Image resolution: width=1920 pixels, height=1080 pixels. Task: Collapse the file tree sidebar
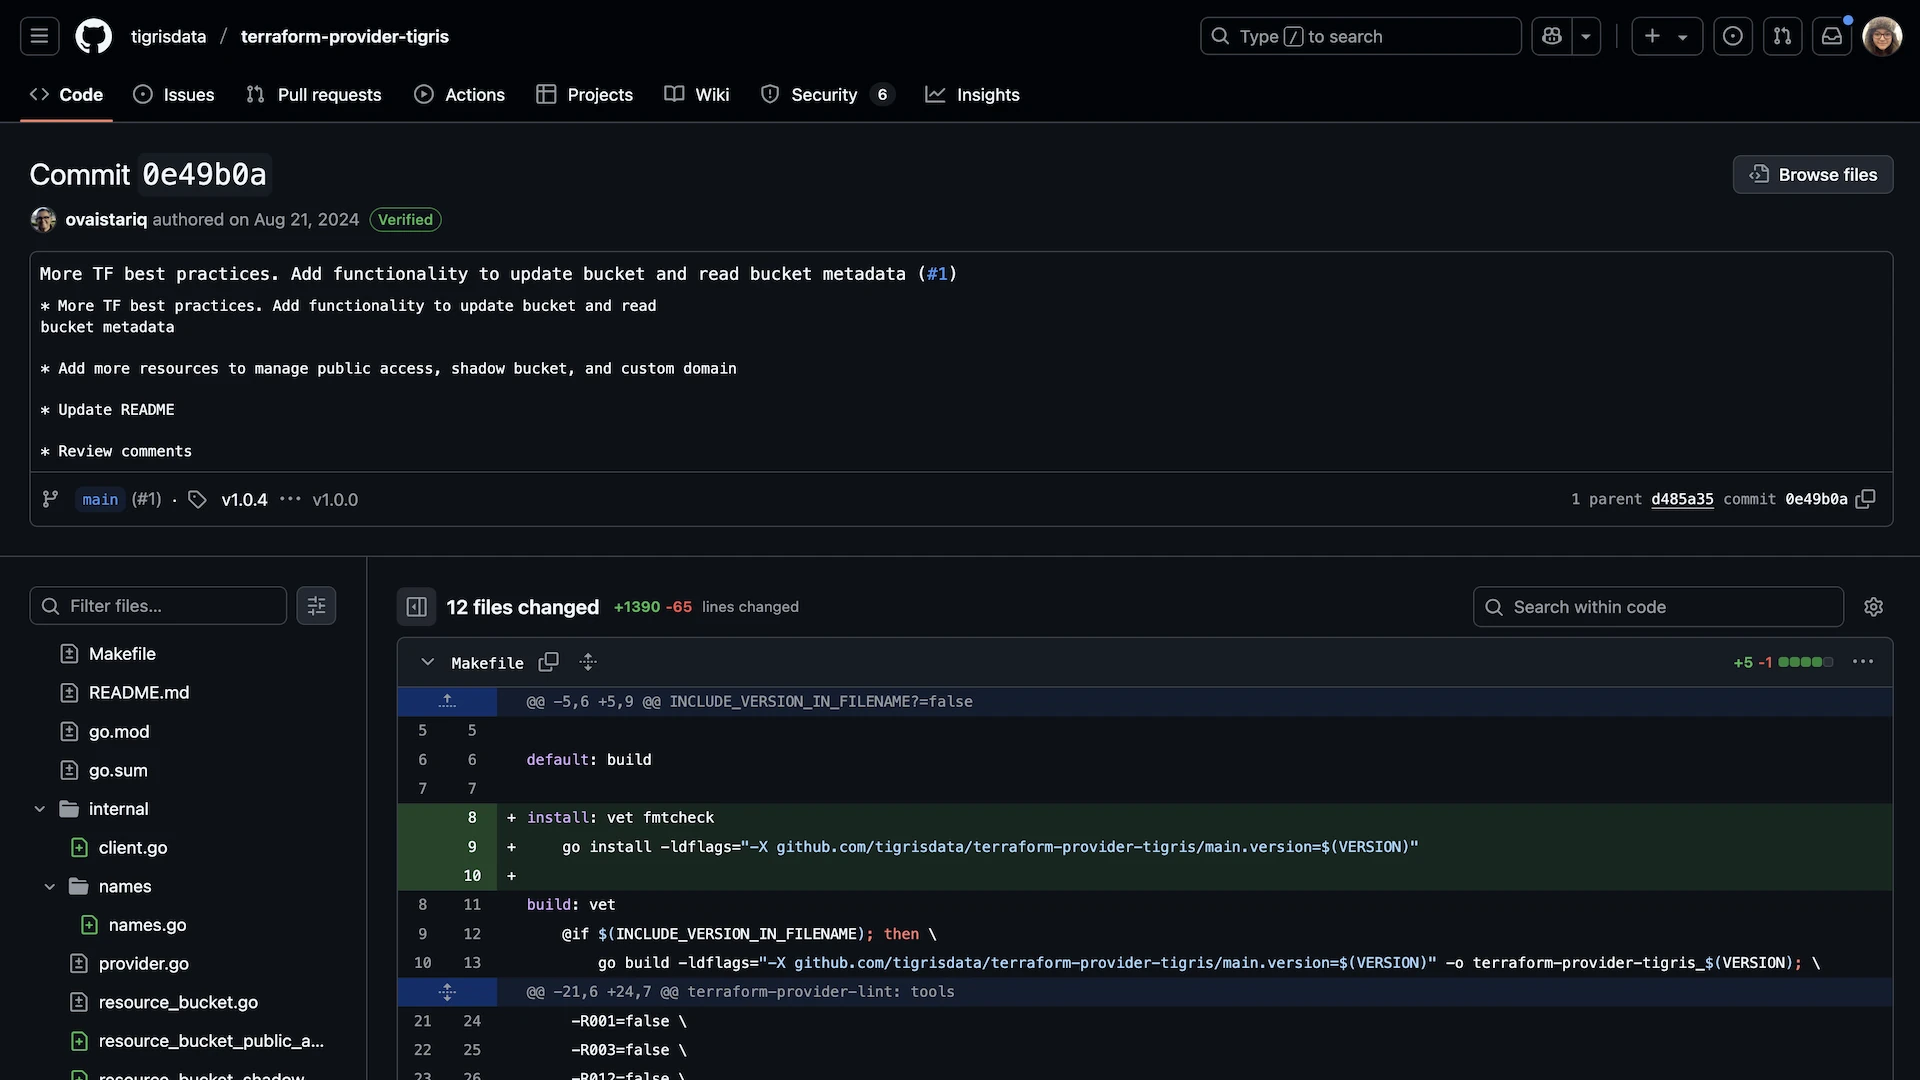coord(416,607)
